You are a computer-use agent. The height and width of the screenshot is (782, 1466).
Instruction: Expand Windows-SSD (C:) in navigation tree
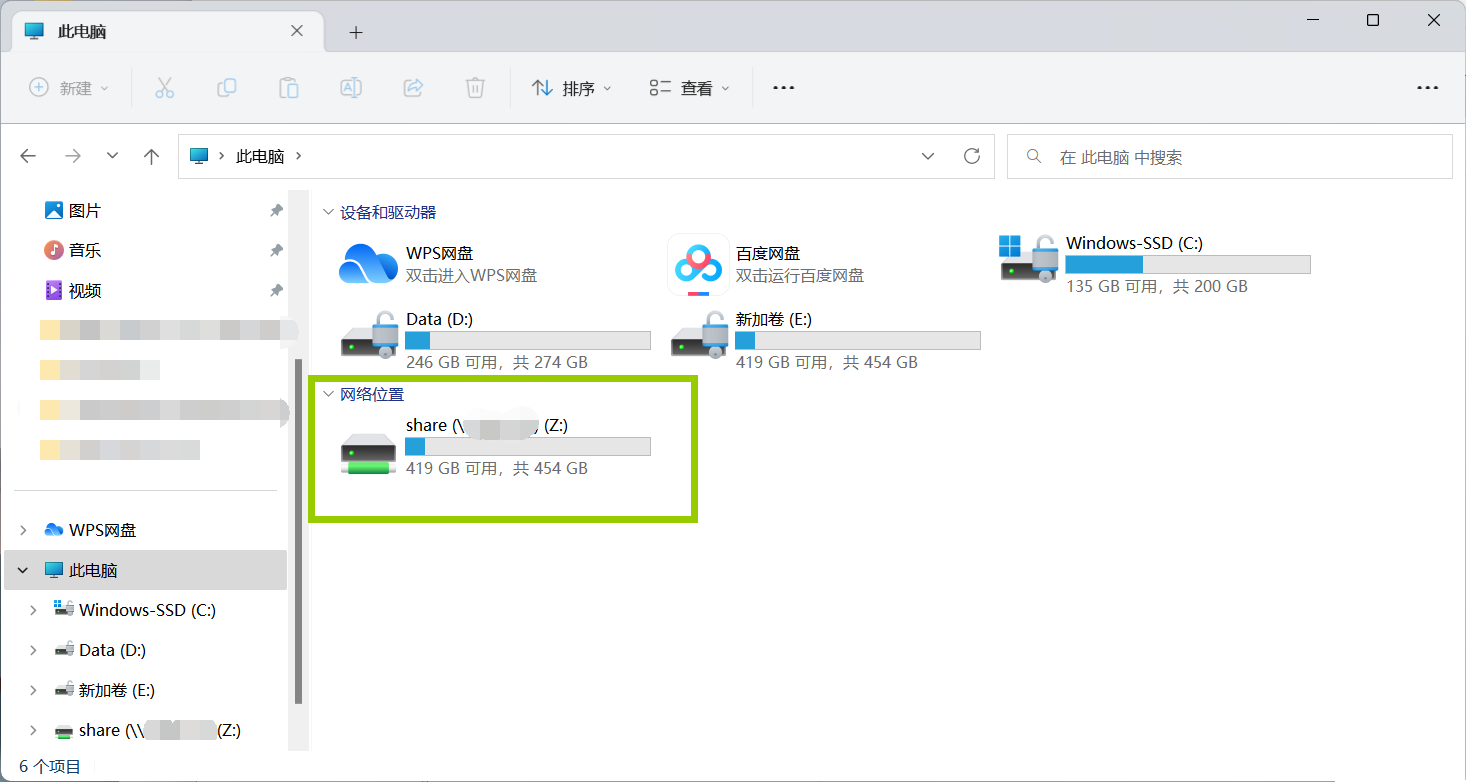[x=33, y=610]
